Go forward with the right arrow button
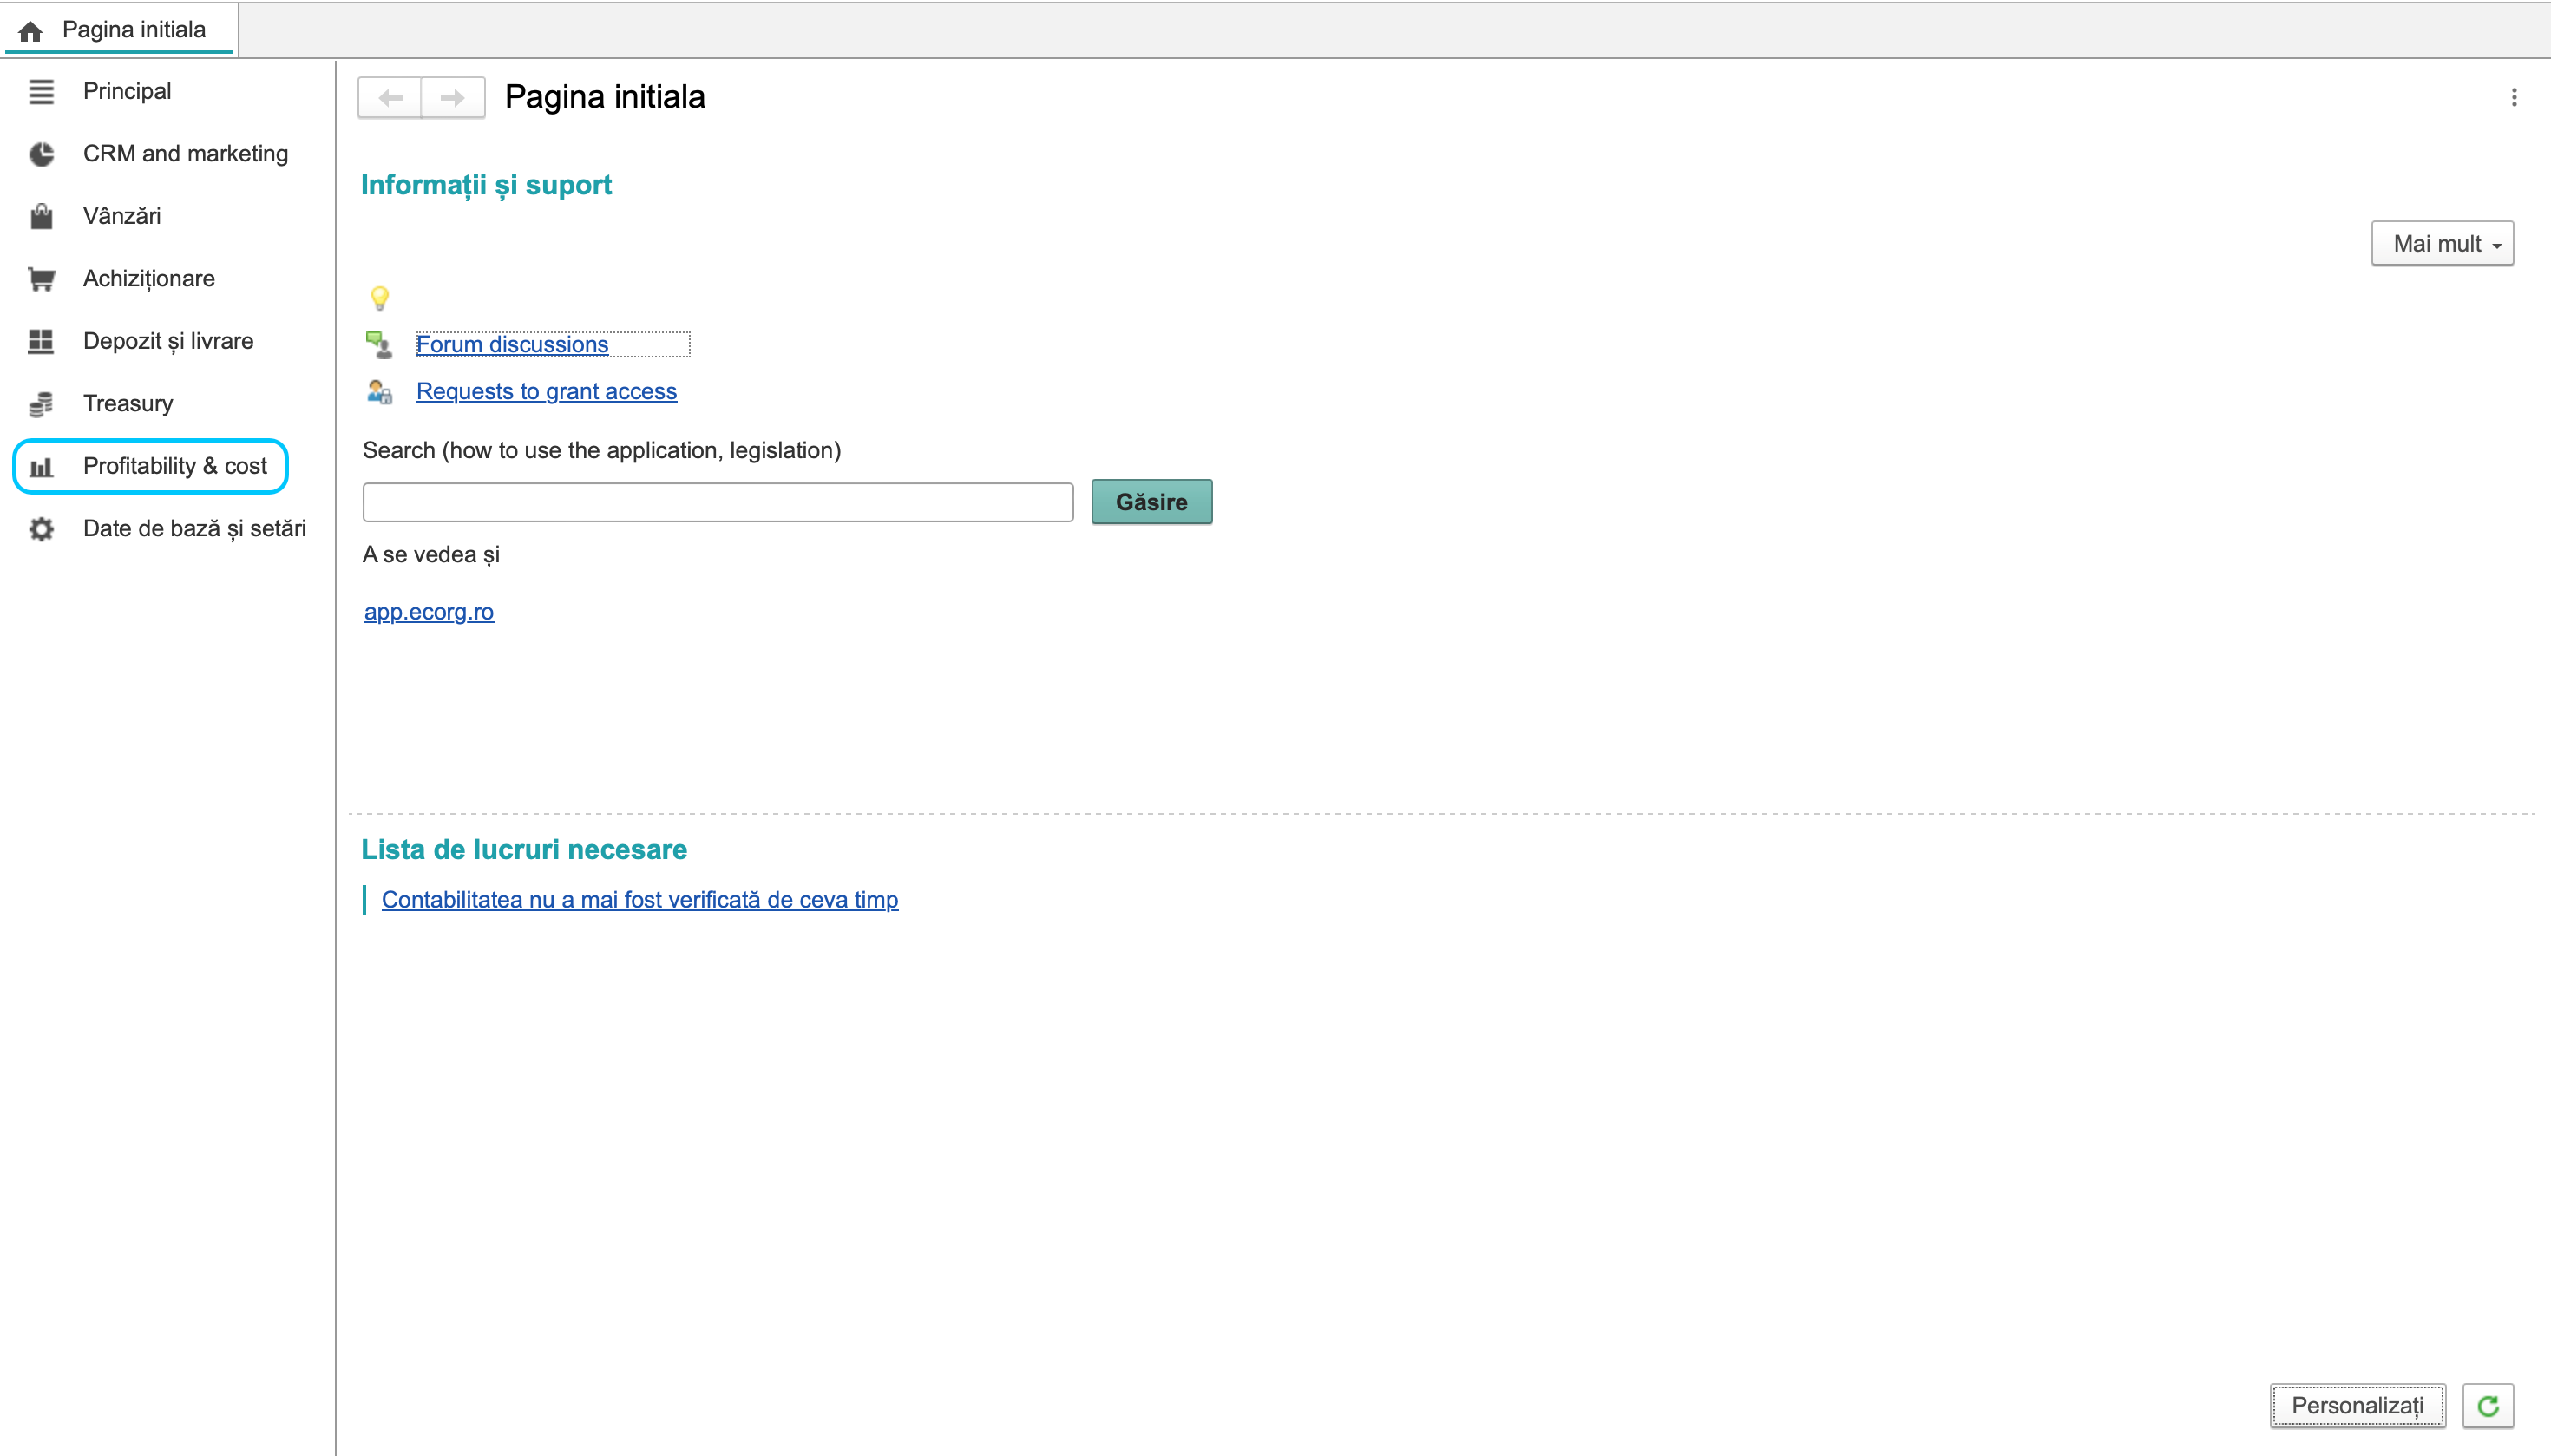Image resolution: width=2551 pixels, height=1456 pixels. [453, 98]
